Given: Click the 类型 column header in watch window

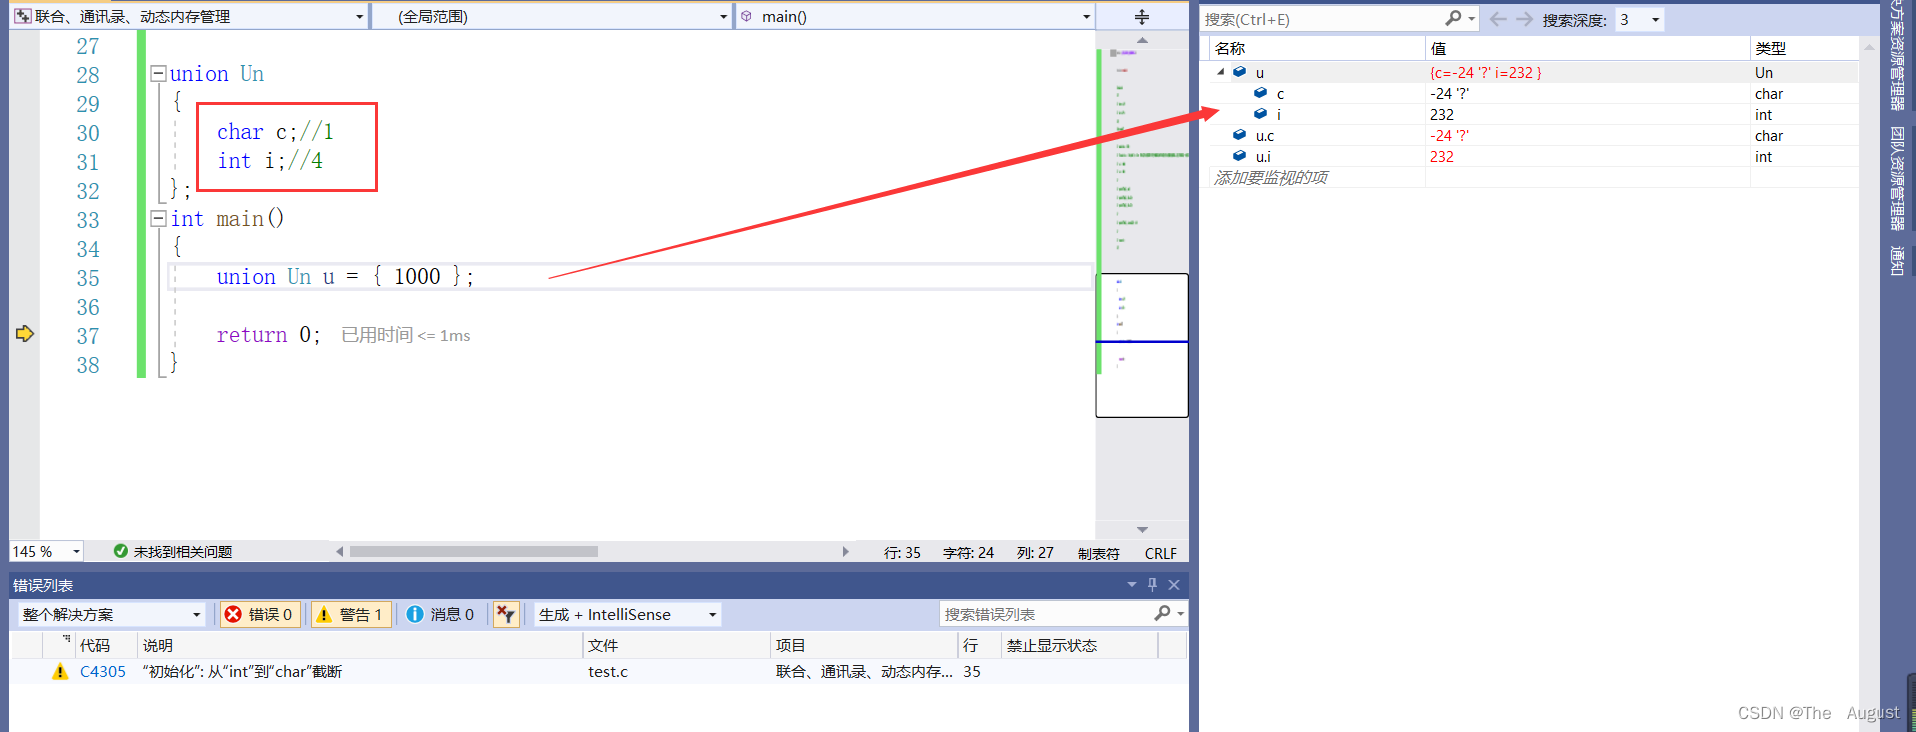Looking at the screenshot, I should click(x=1804, y=48).
